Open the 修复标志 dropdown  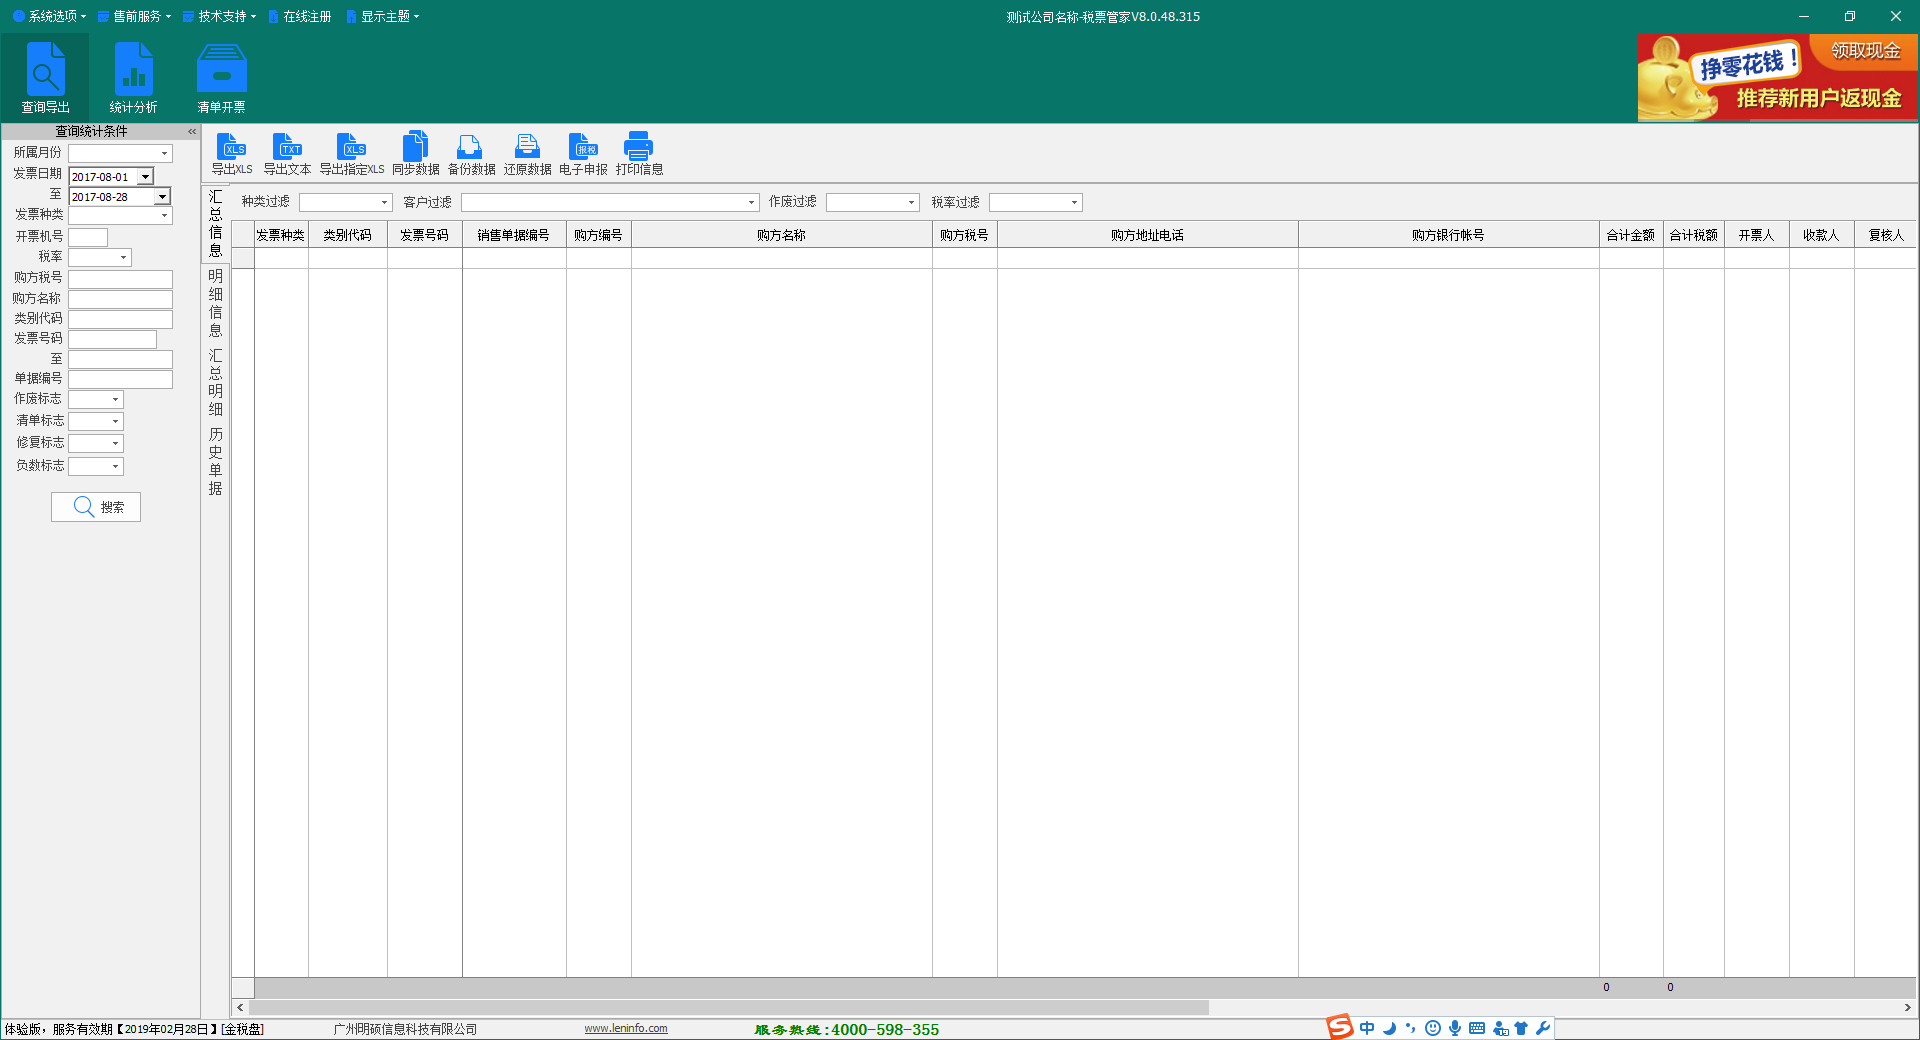(x=115, y=443)
